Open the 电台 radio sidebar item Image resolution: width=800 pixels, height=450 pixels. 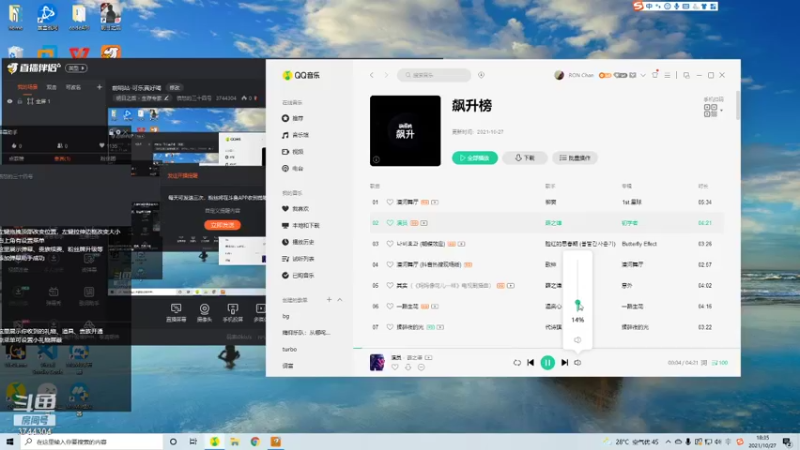(293, 168)
